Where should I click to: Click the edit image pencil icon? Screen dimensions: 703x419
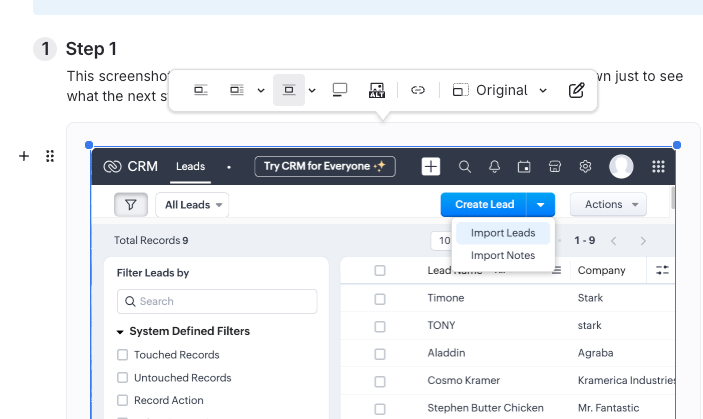click(x=576, y=90)
